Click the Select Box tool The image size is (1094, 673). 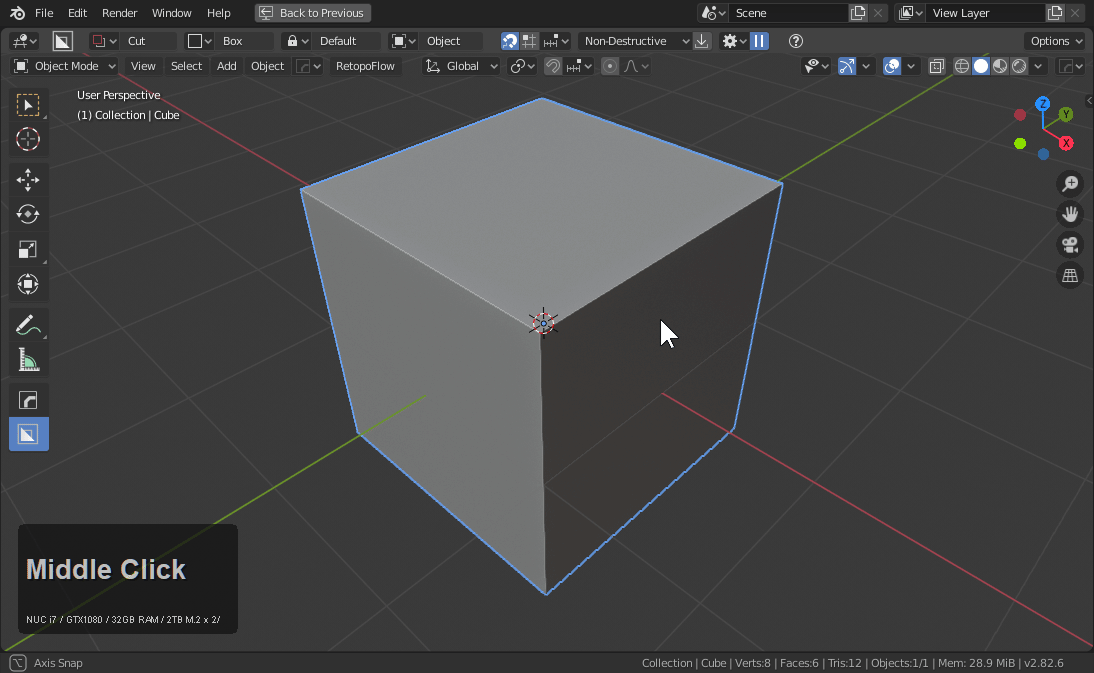pos(28,105)
